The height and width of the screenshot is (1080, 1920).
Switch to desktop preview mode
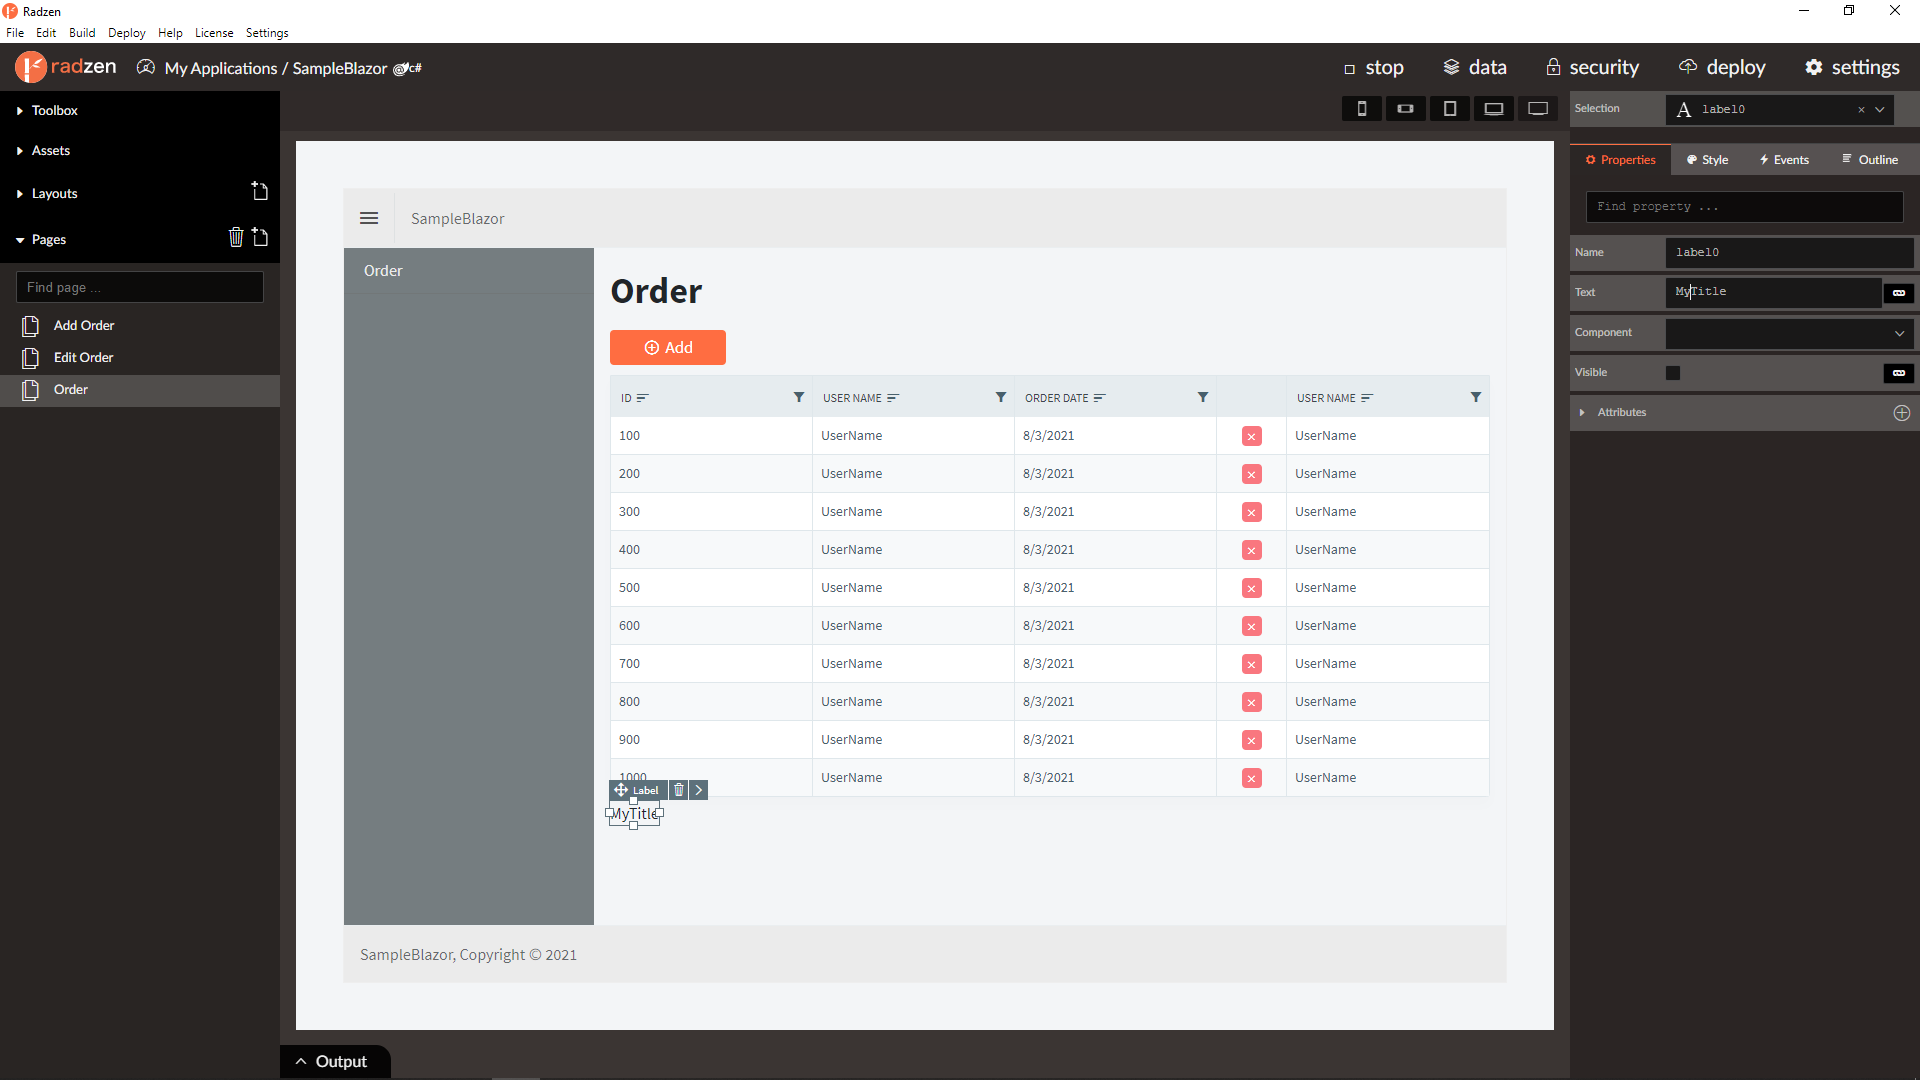(1538, 108)
